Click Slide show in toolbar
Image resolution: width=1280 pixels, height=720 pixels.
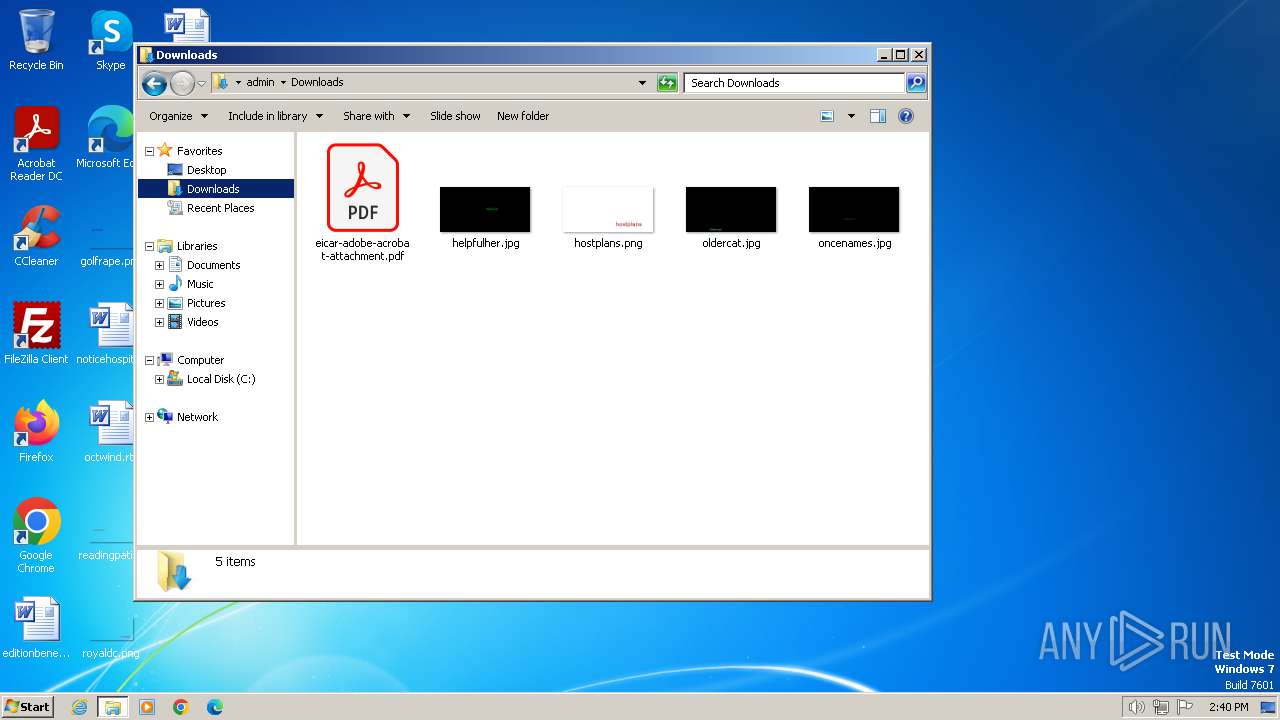coord(455,116)
